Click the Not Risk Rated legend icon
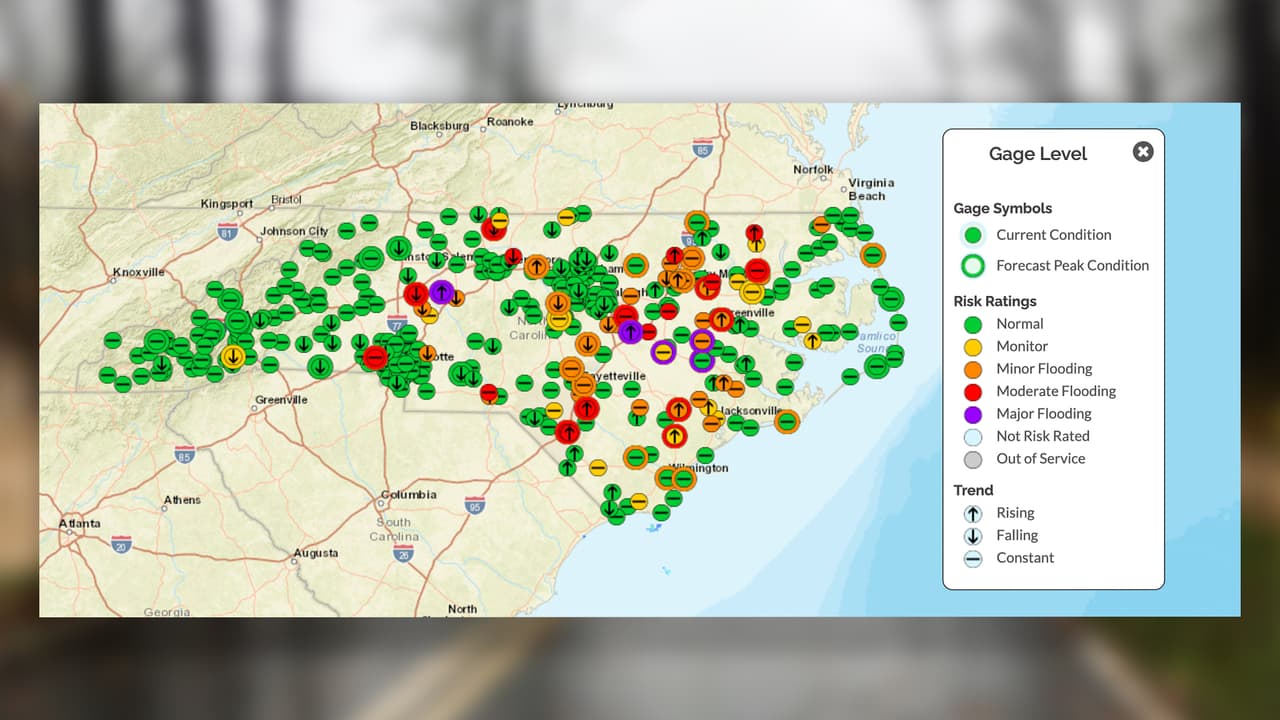Image resolution: width=1280 pixels, height=720 pixels. (x=973, y=436)
